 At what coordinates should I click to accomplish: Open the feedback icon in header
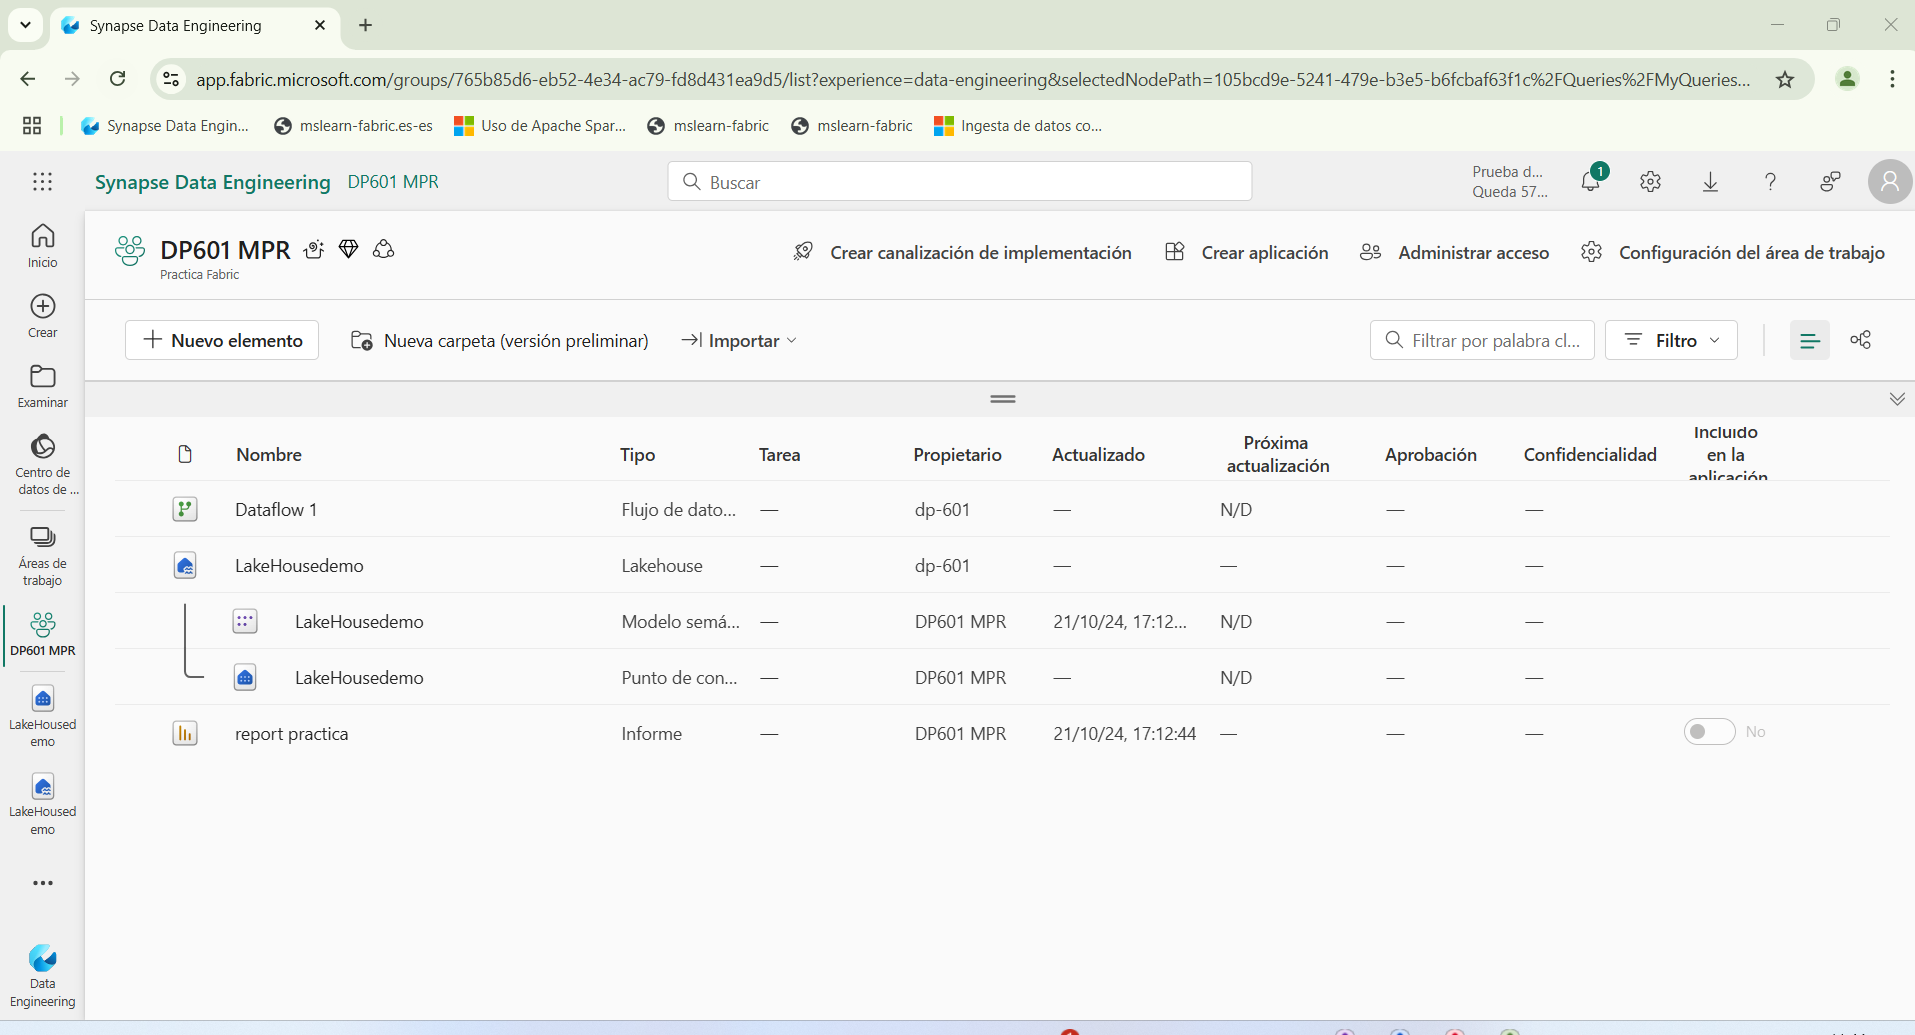pos(1830,181)
